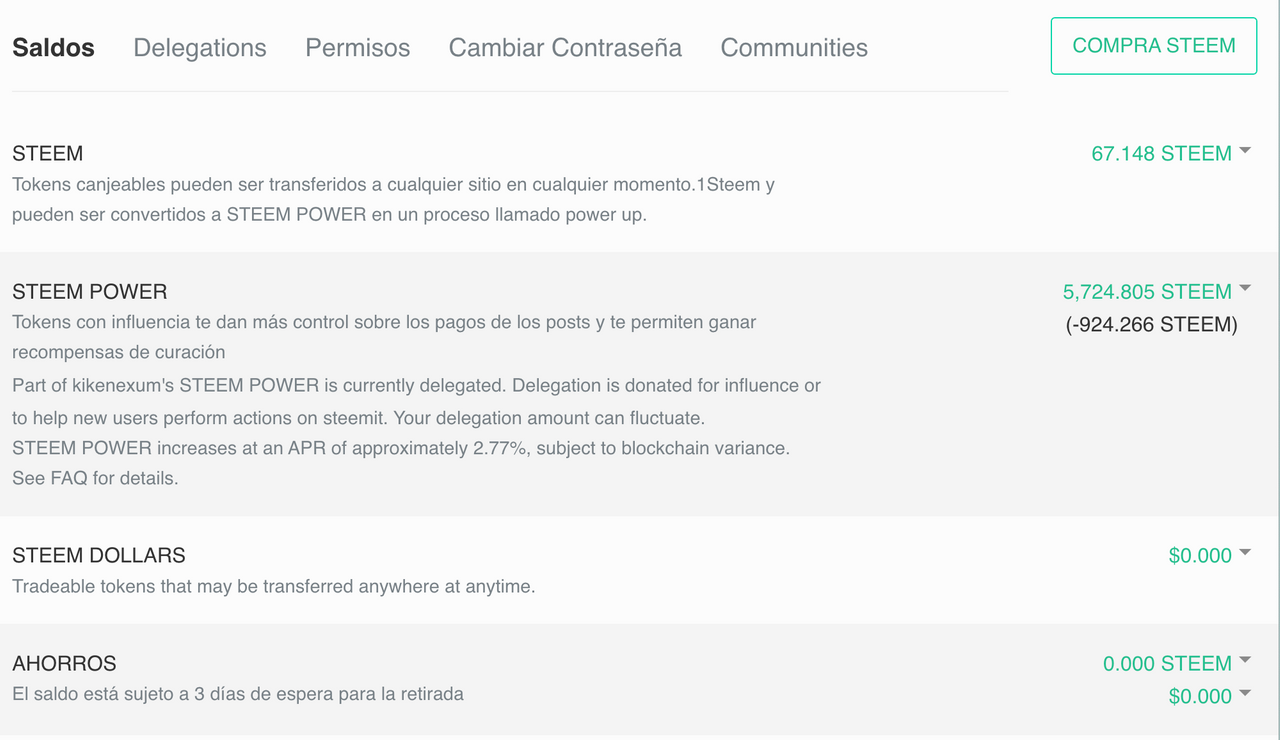This screenshot has height=740, width=1280.
Task: Click the 'See FAQ for details.' text
Action: [95, 478]
